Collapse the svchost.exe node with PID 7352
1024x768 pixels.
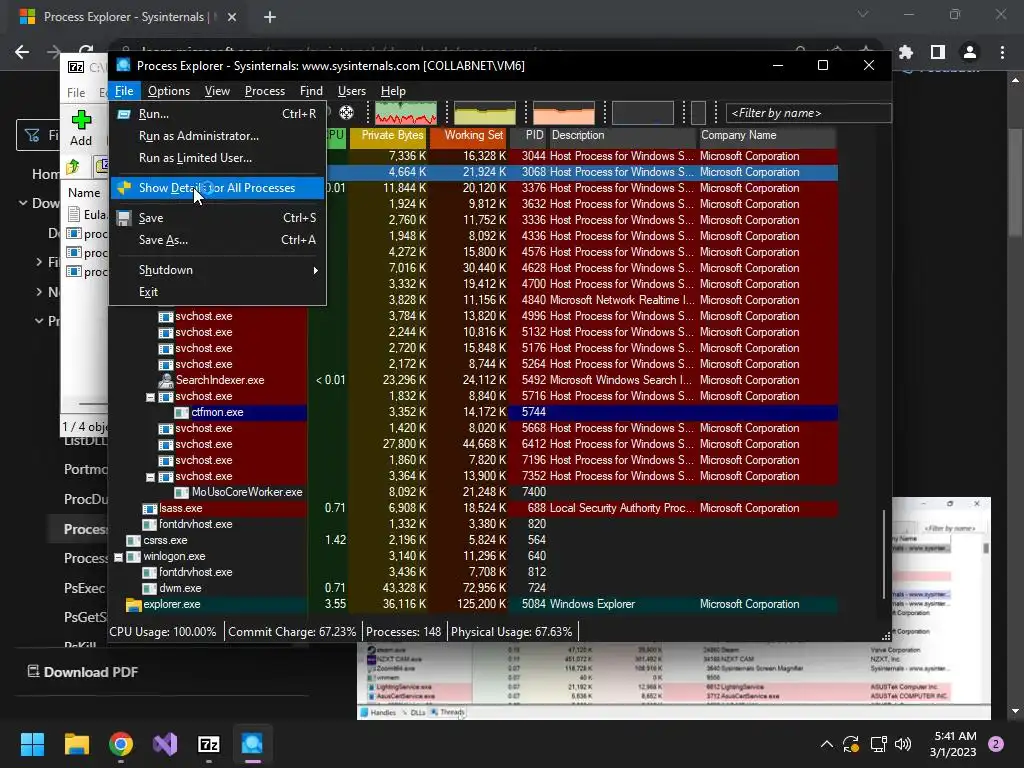coord(150,477)
